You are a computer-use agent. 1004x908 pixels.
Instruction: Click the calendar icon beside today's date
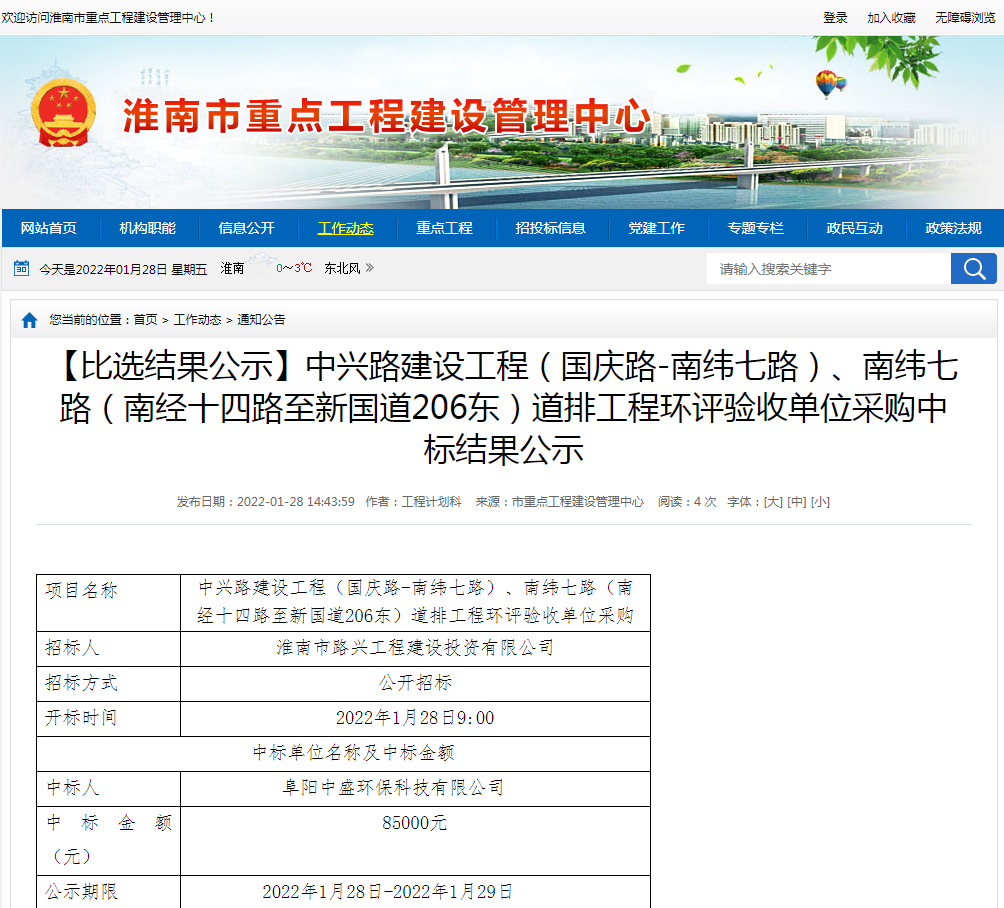pyautogui.click(x=22, y=268)
